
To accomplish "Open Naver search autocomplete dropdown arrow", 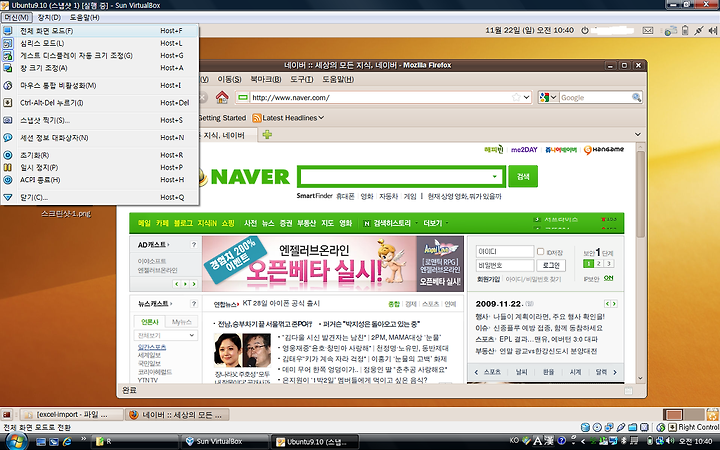I will 495,176.
